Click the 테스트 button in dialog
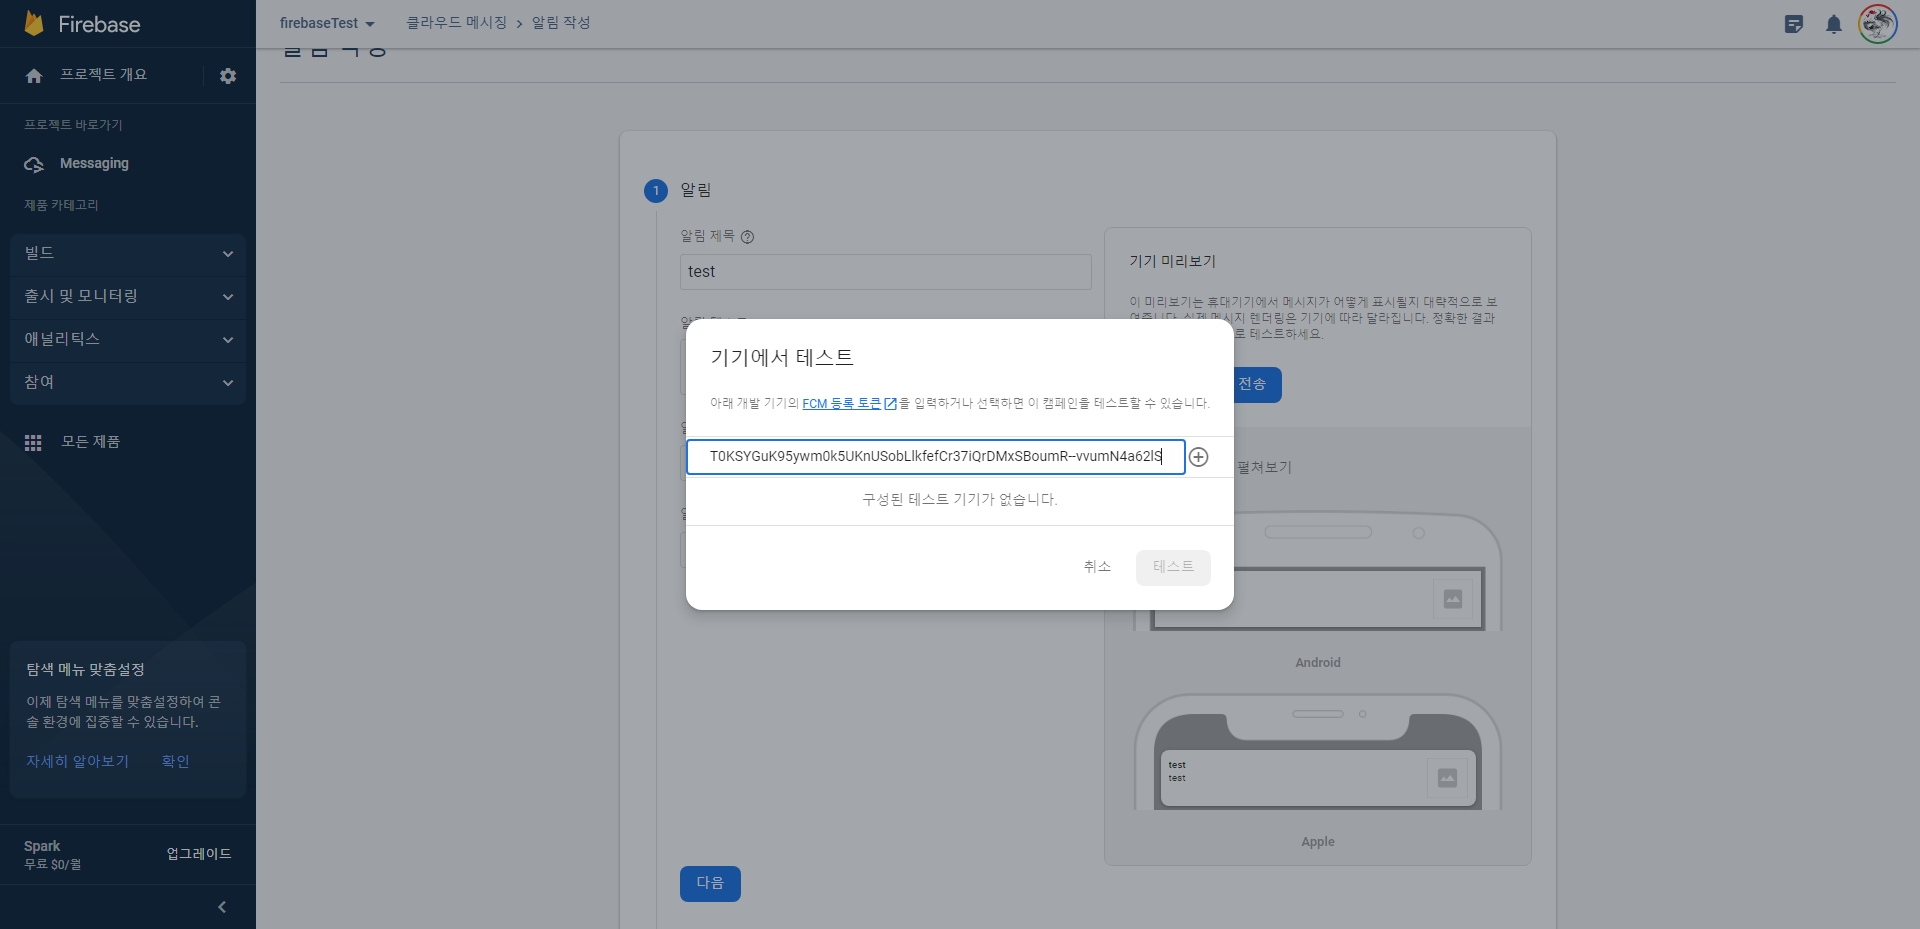1920x929 pixels. 1173,567
